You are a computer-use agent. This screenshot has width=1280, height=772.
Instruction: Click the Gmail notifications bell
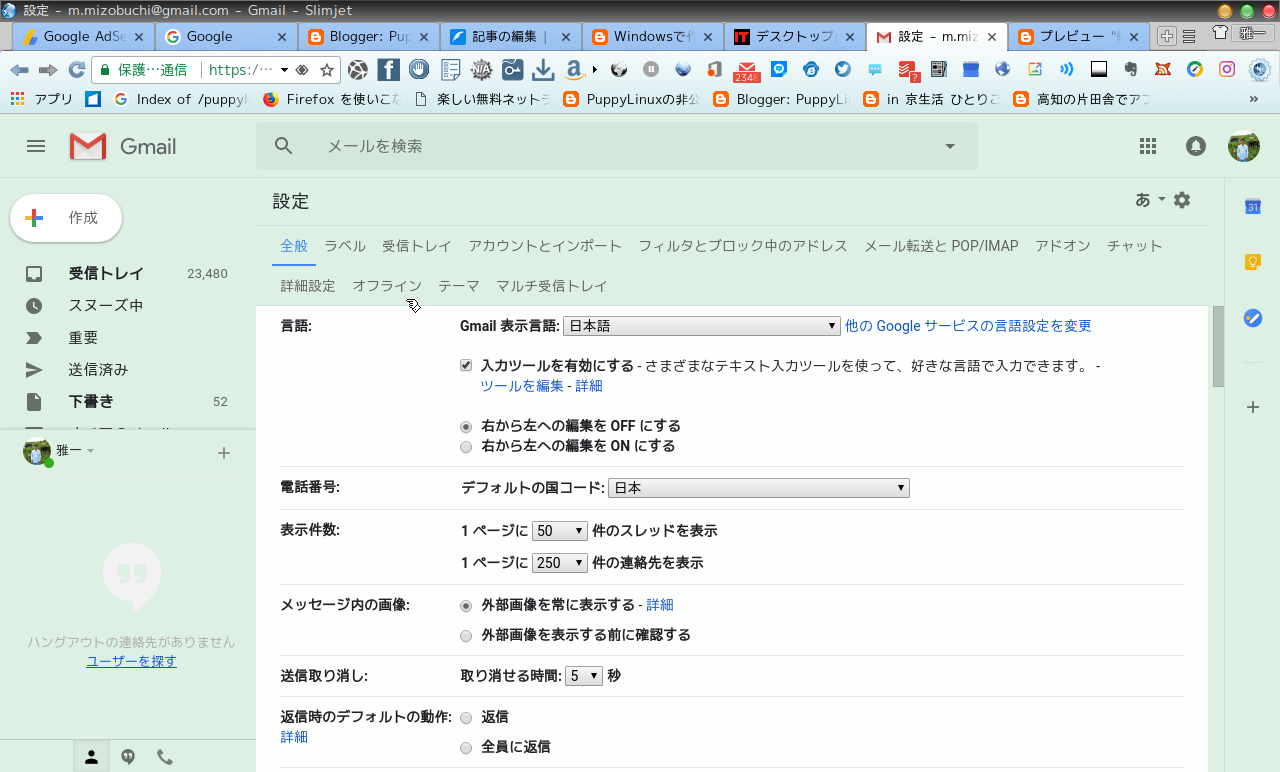[x=1195, y=145]
